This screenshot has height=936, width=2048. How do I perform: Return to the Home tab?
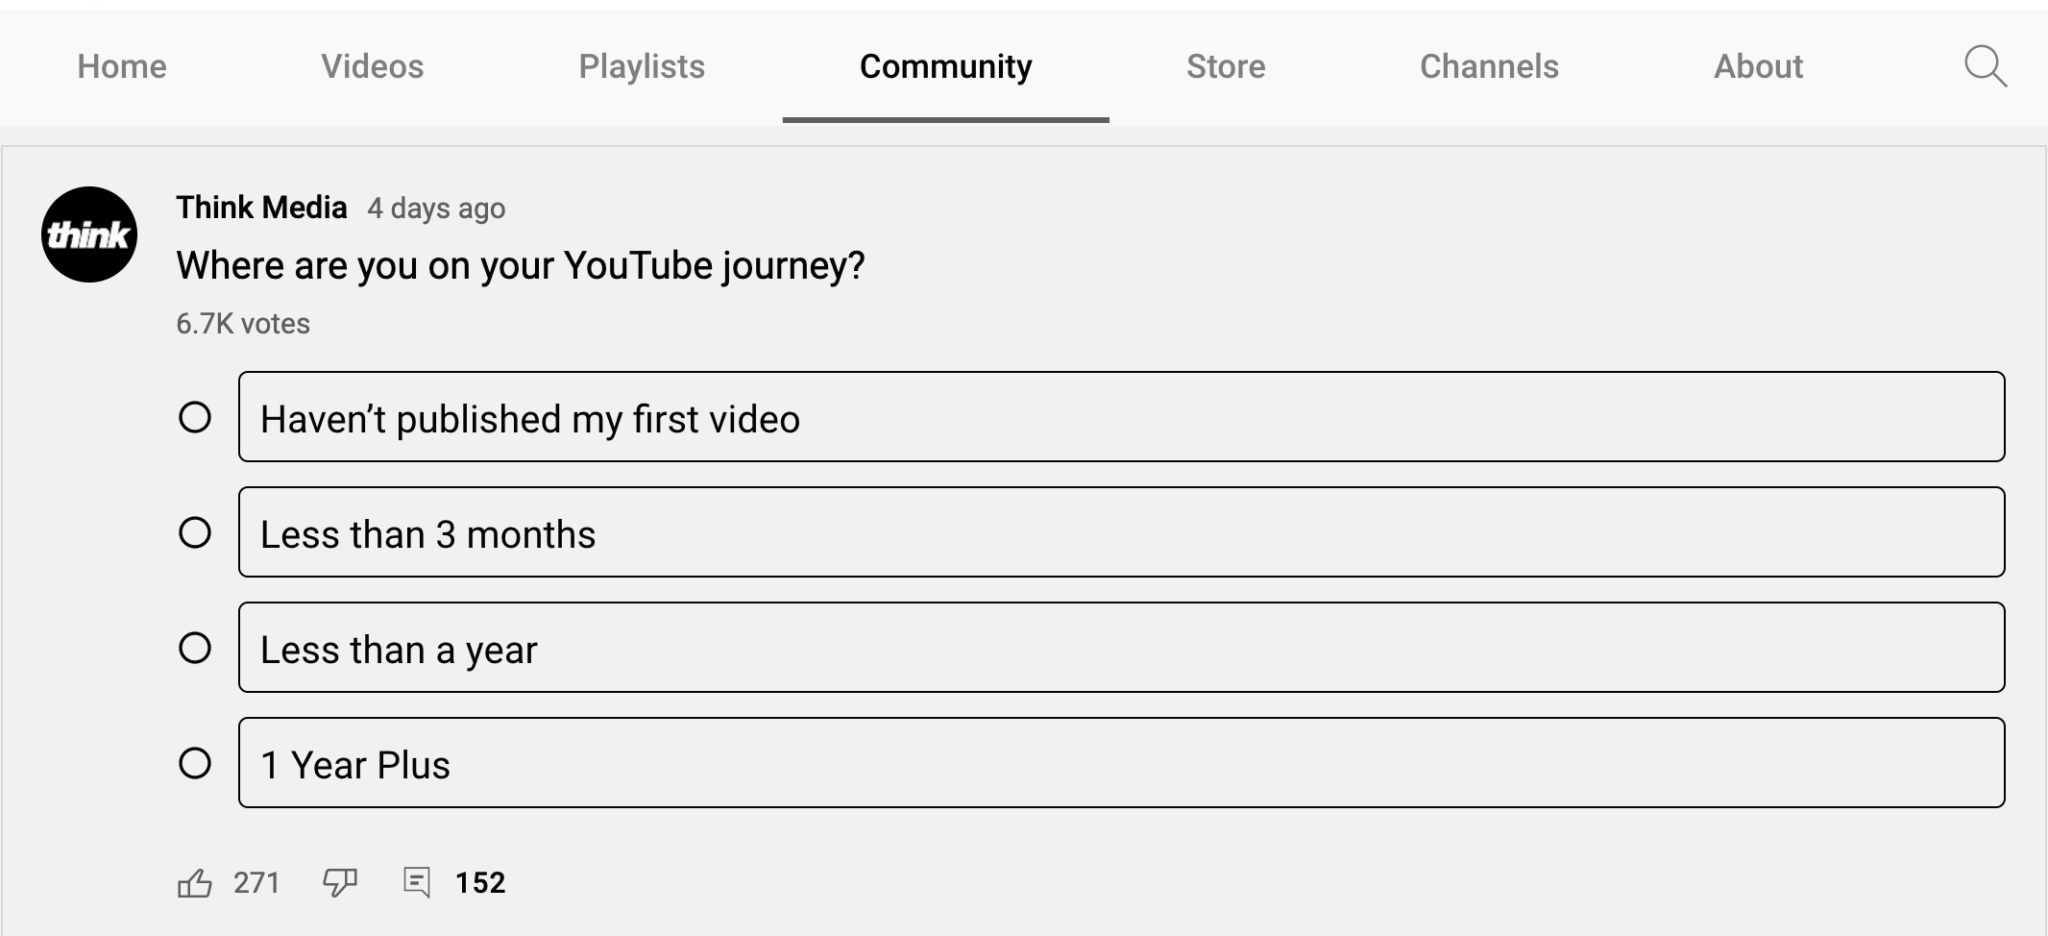click(121, 66)
